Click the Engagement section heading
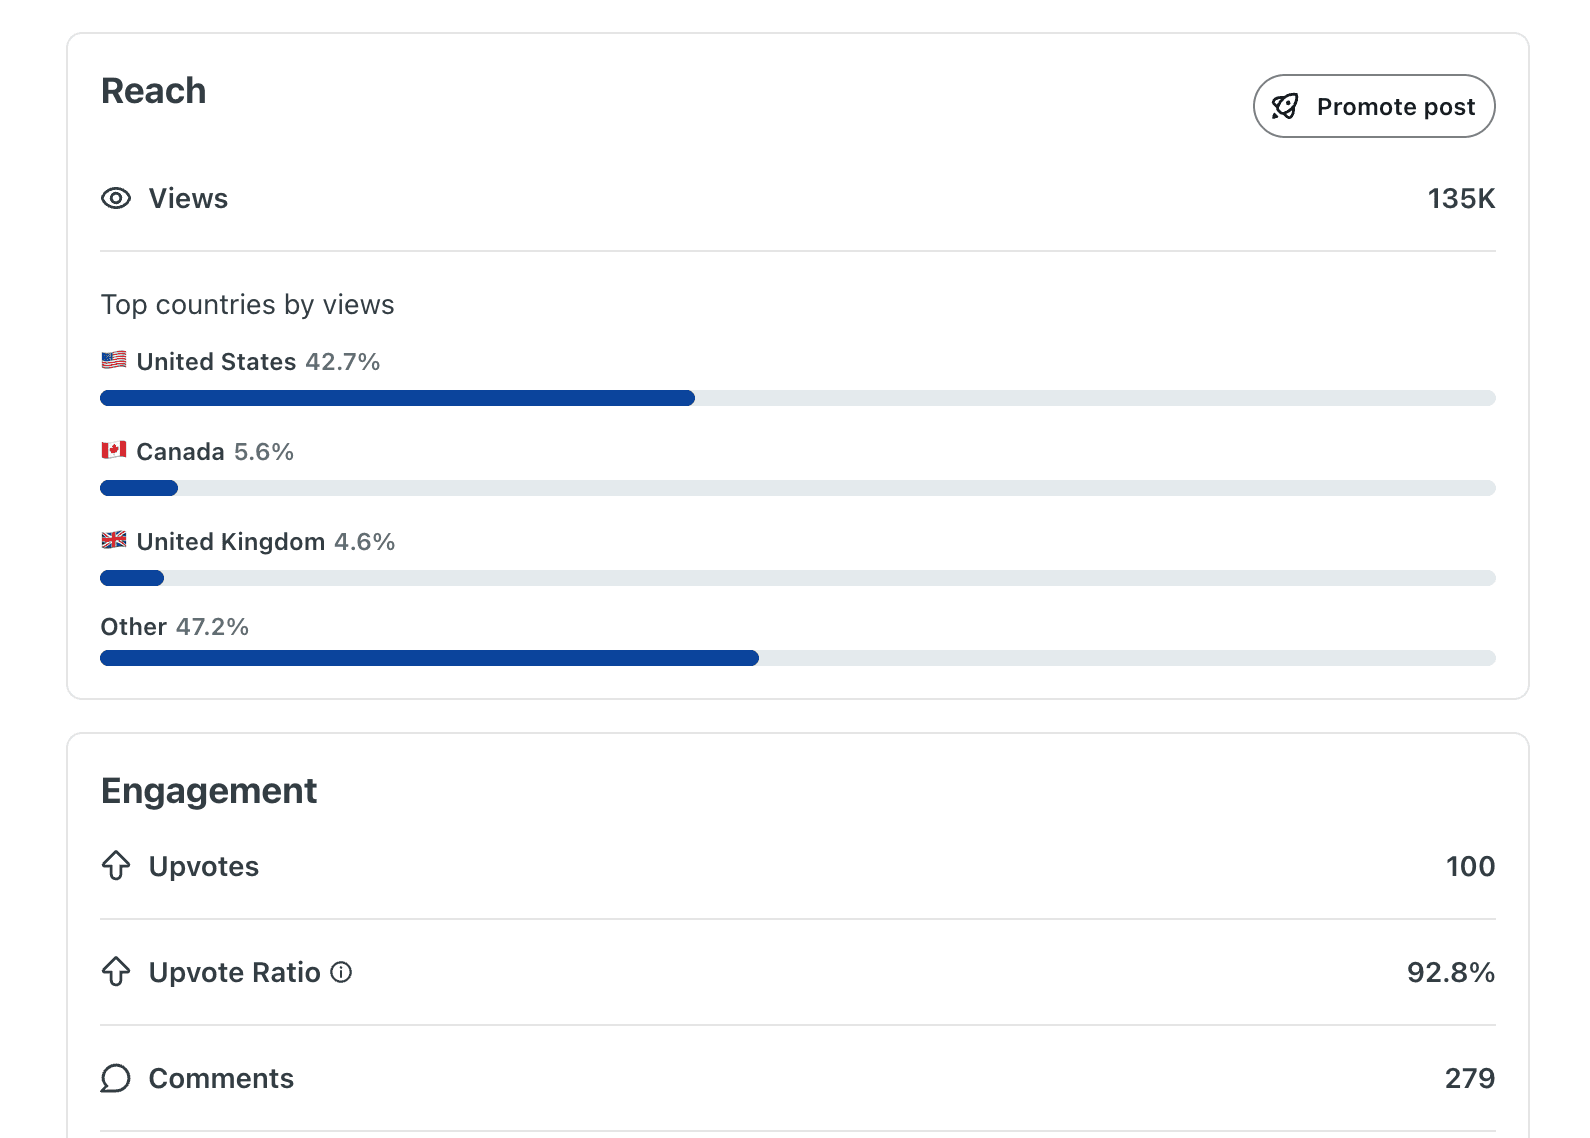Image resolution: width=1590 pixels, height=1138 pixels. click(209, 791)
